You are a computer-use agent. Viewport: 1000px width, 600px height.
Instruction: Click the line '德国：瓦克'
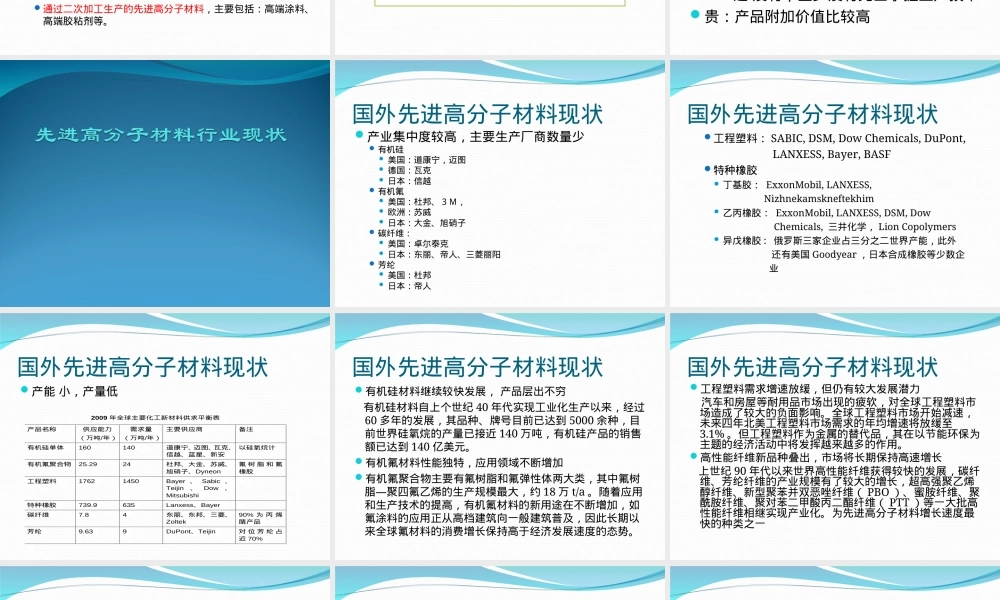(409, 170)
